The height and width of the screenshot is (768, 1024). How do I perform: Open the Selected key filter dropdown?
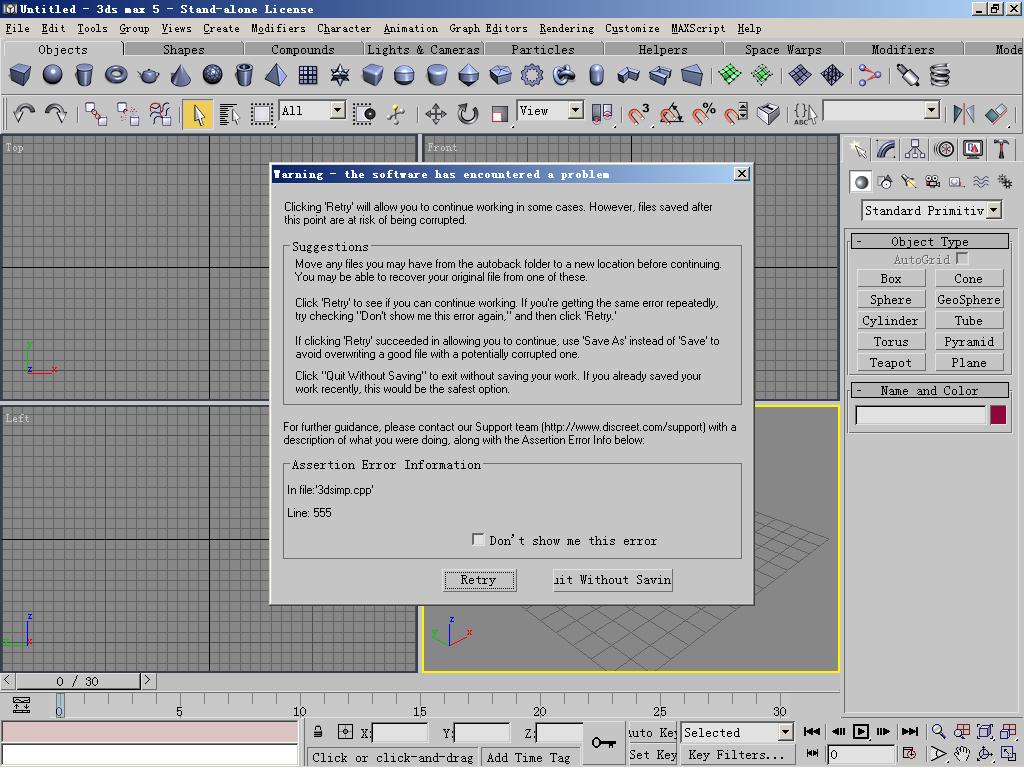786,732
